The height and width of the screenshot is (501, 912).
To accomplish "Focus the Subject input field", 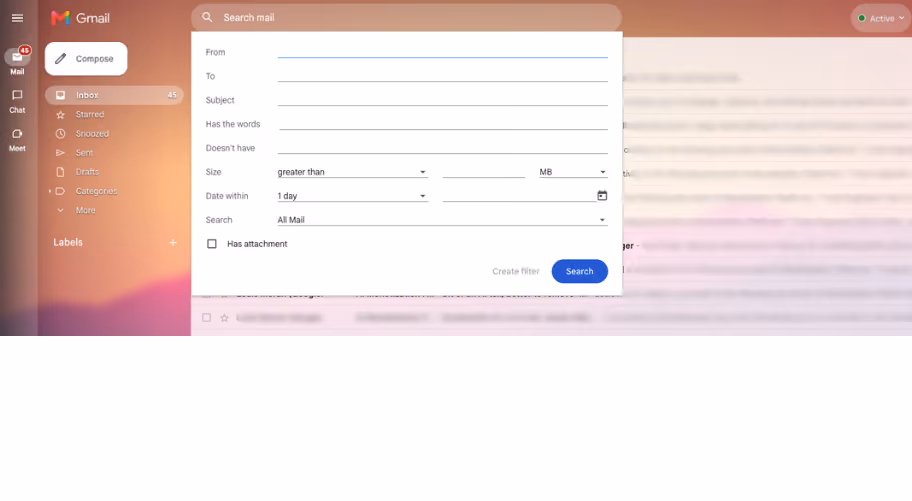I will pyautogui.click(x=443, y=100).
